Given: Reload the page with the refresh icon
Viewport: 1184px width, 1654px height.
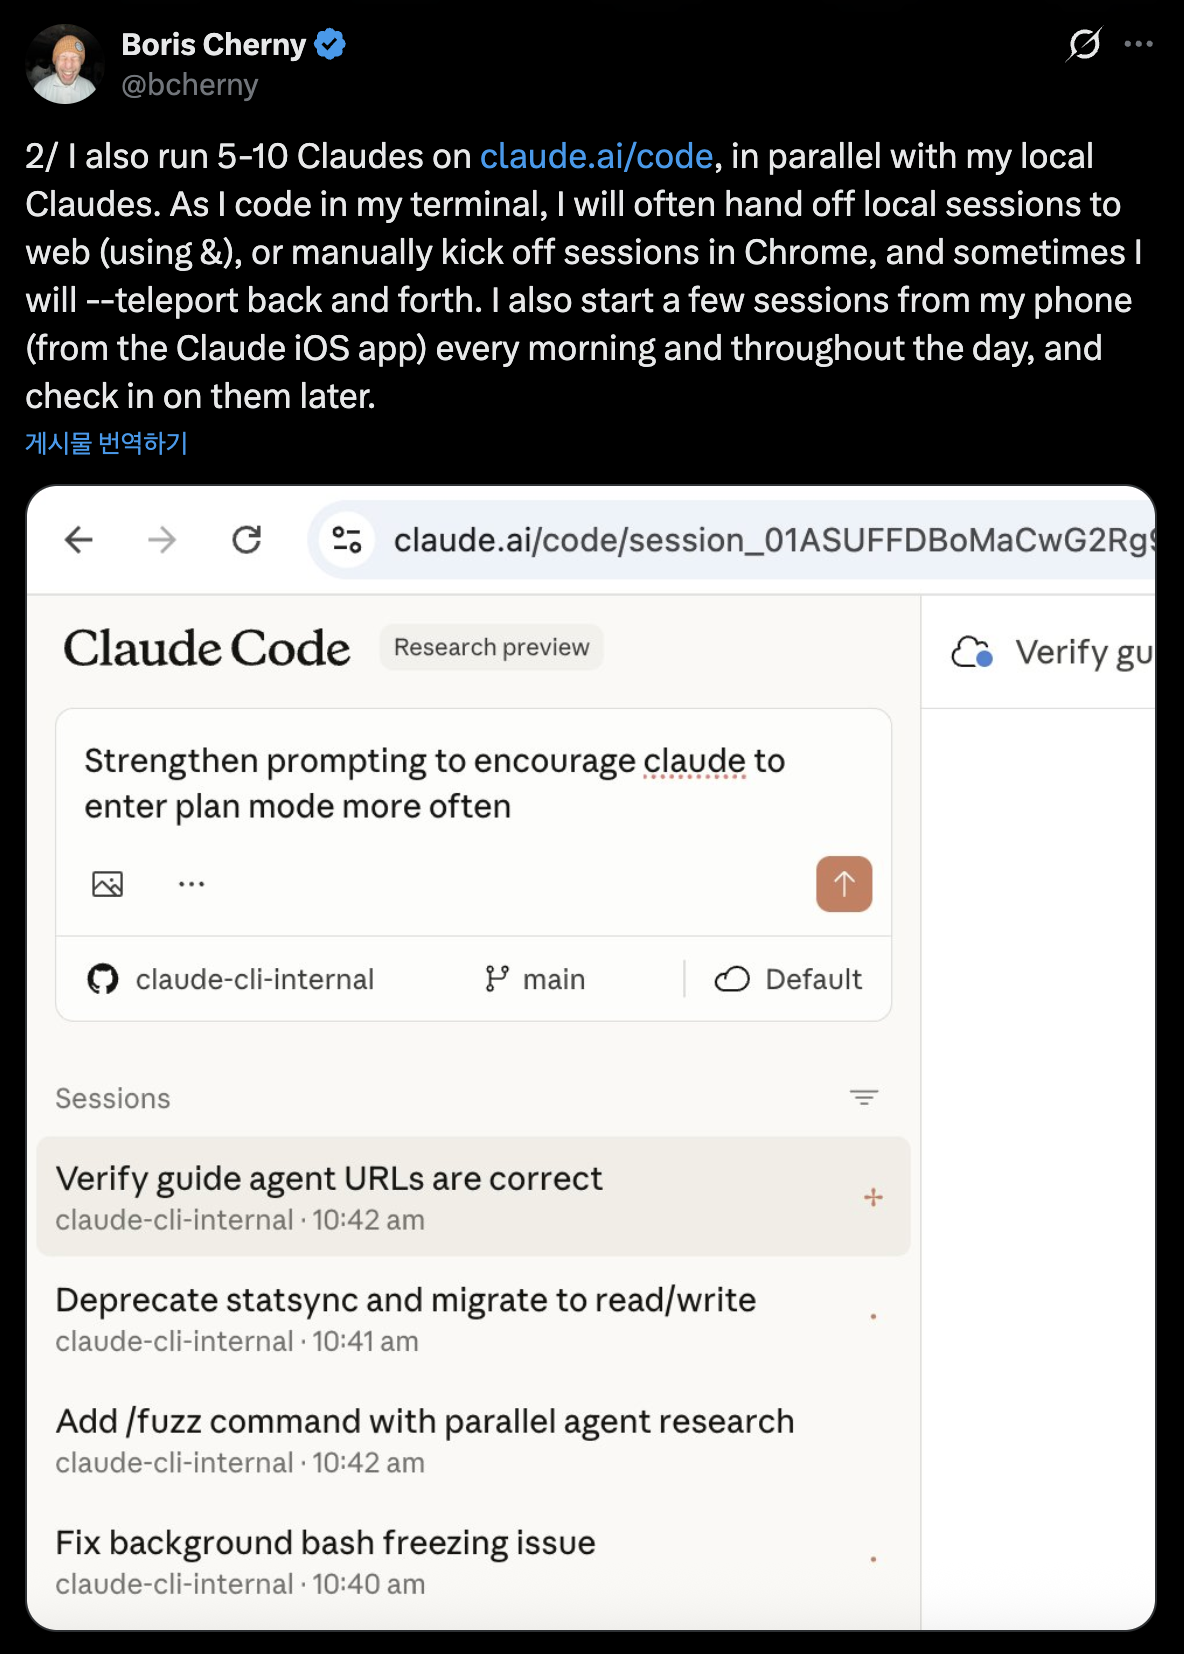Looking at the screenshot, I should [x=246, y=540].
